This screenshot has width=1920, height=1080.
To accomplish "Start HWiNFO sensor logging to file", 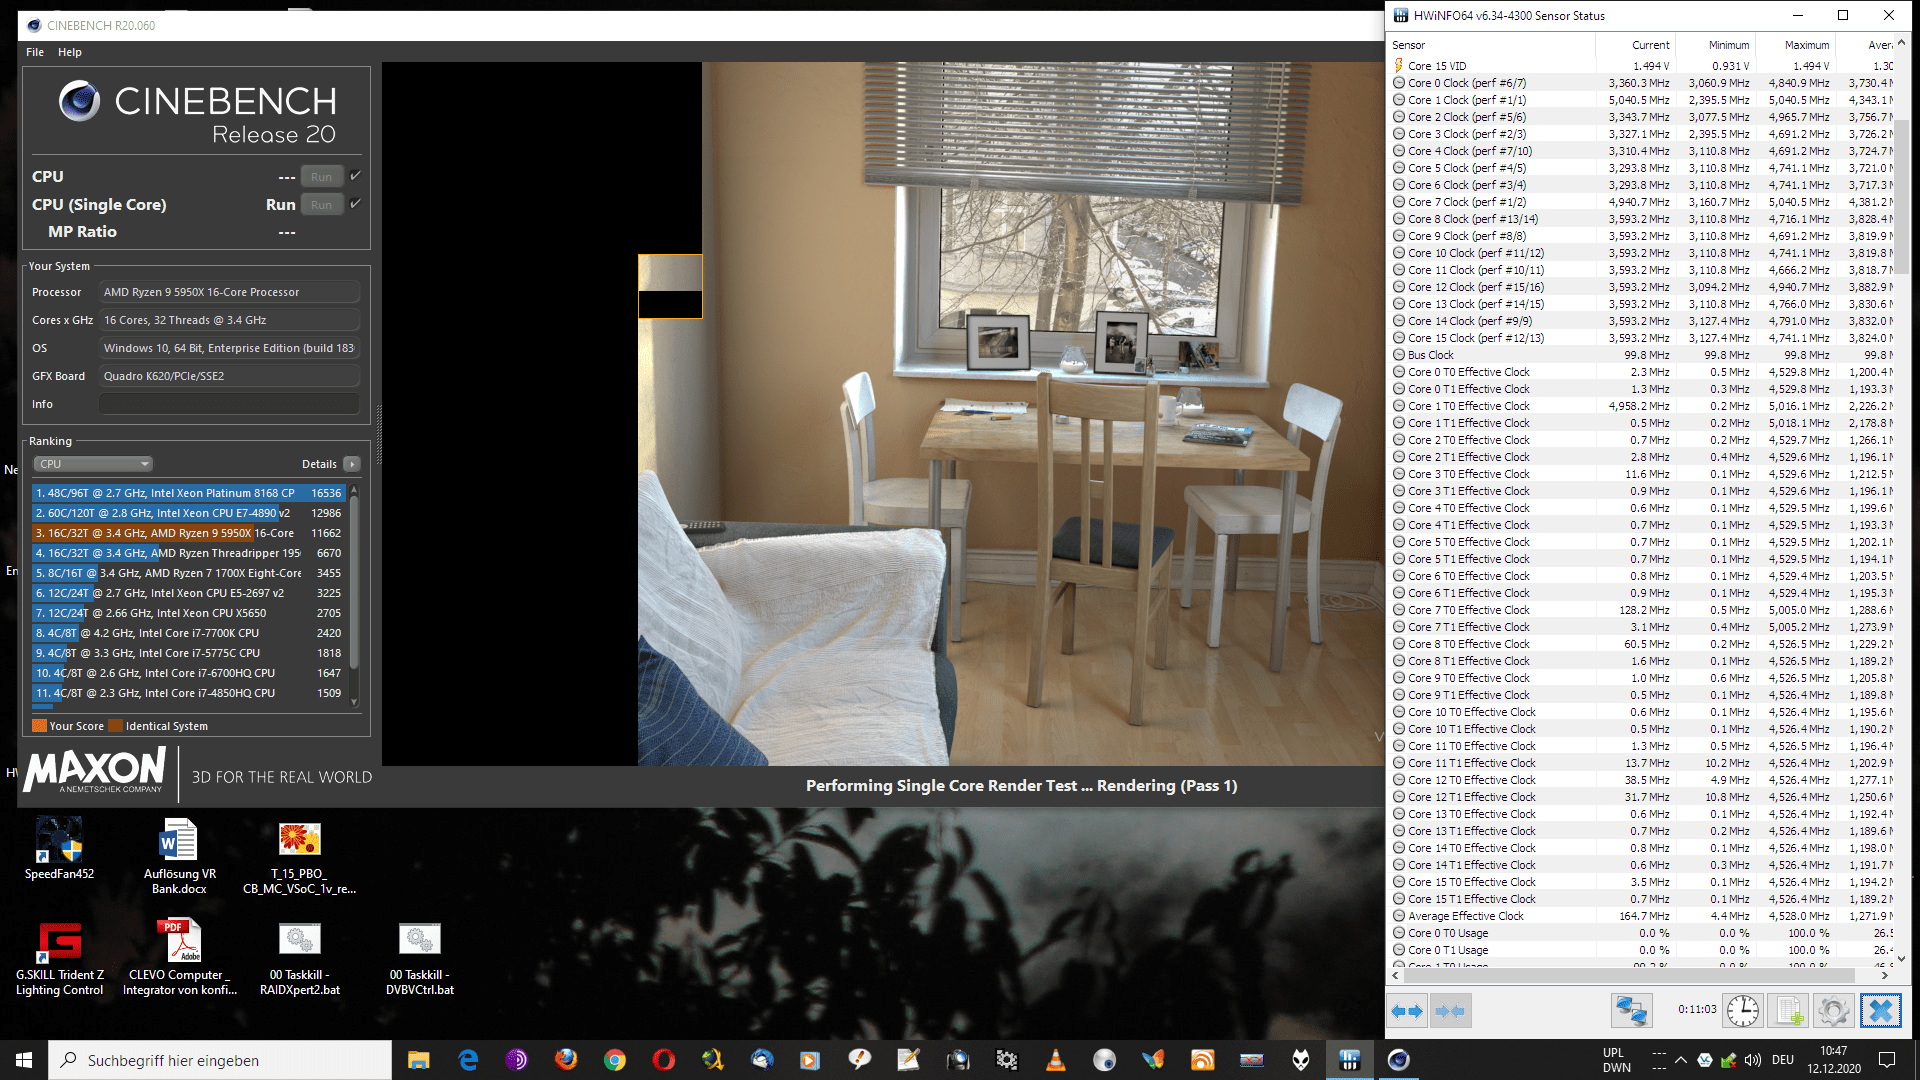I will click(x=1789, y=1011).
